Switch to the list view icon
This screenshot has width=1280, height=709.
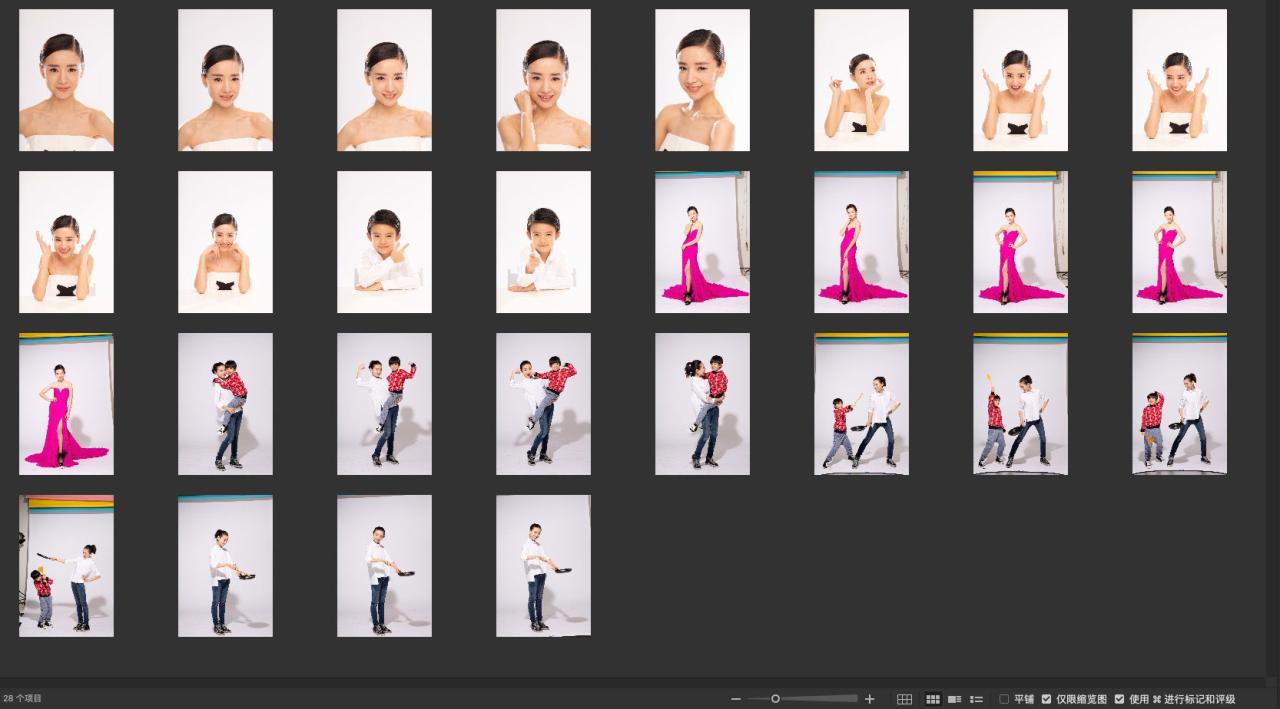[977, 699]
